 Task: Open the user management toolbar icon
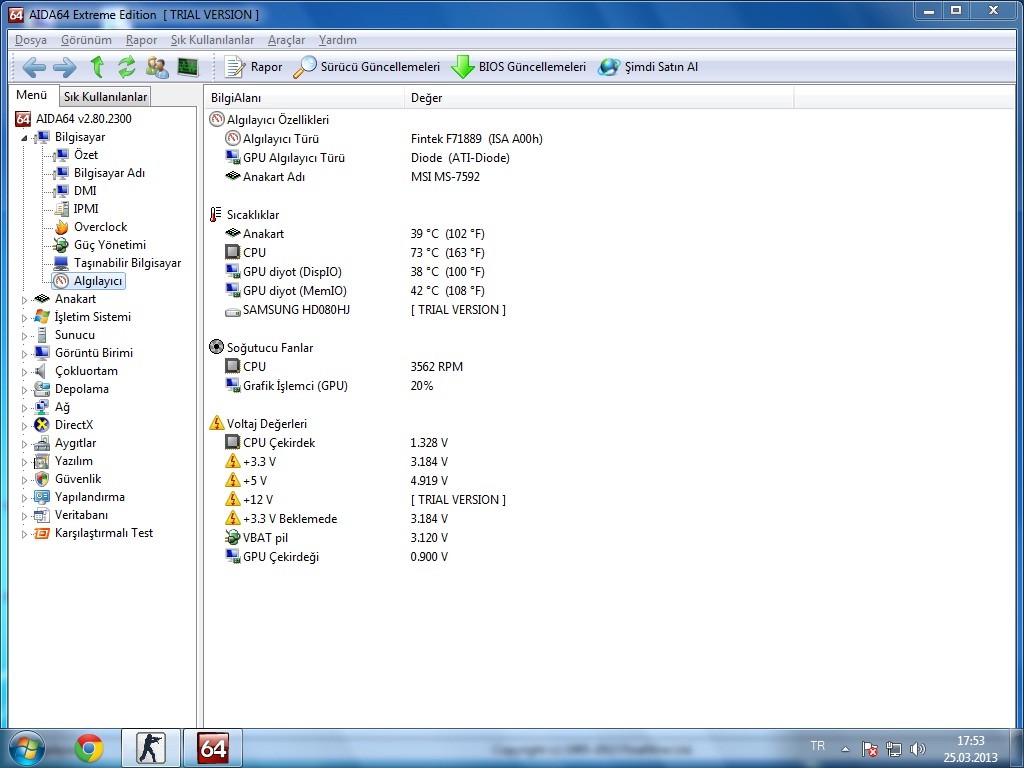(157, 67)
